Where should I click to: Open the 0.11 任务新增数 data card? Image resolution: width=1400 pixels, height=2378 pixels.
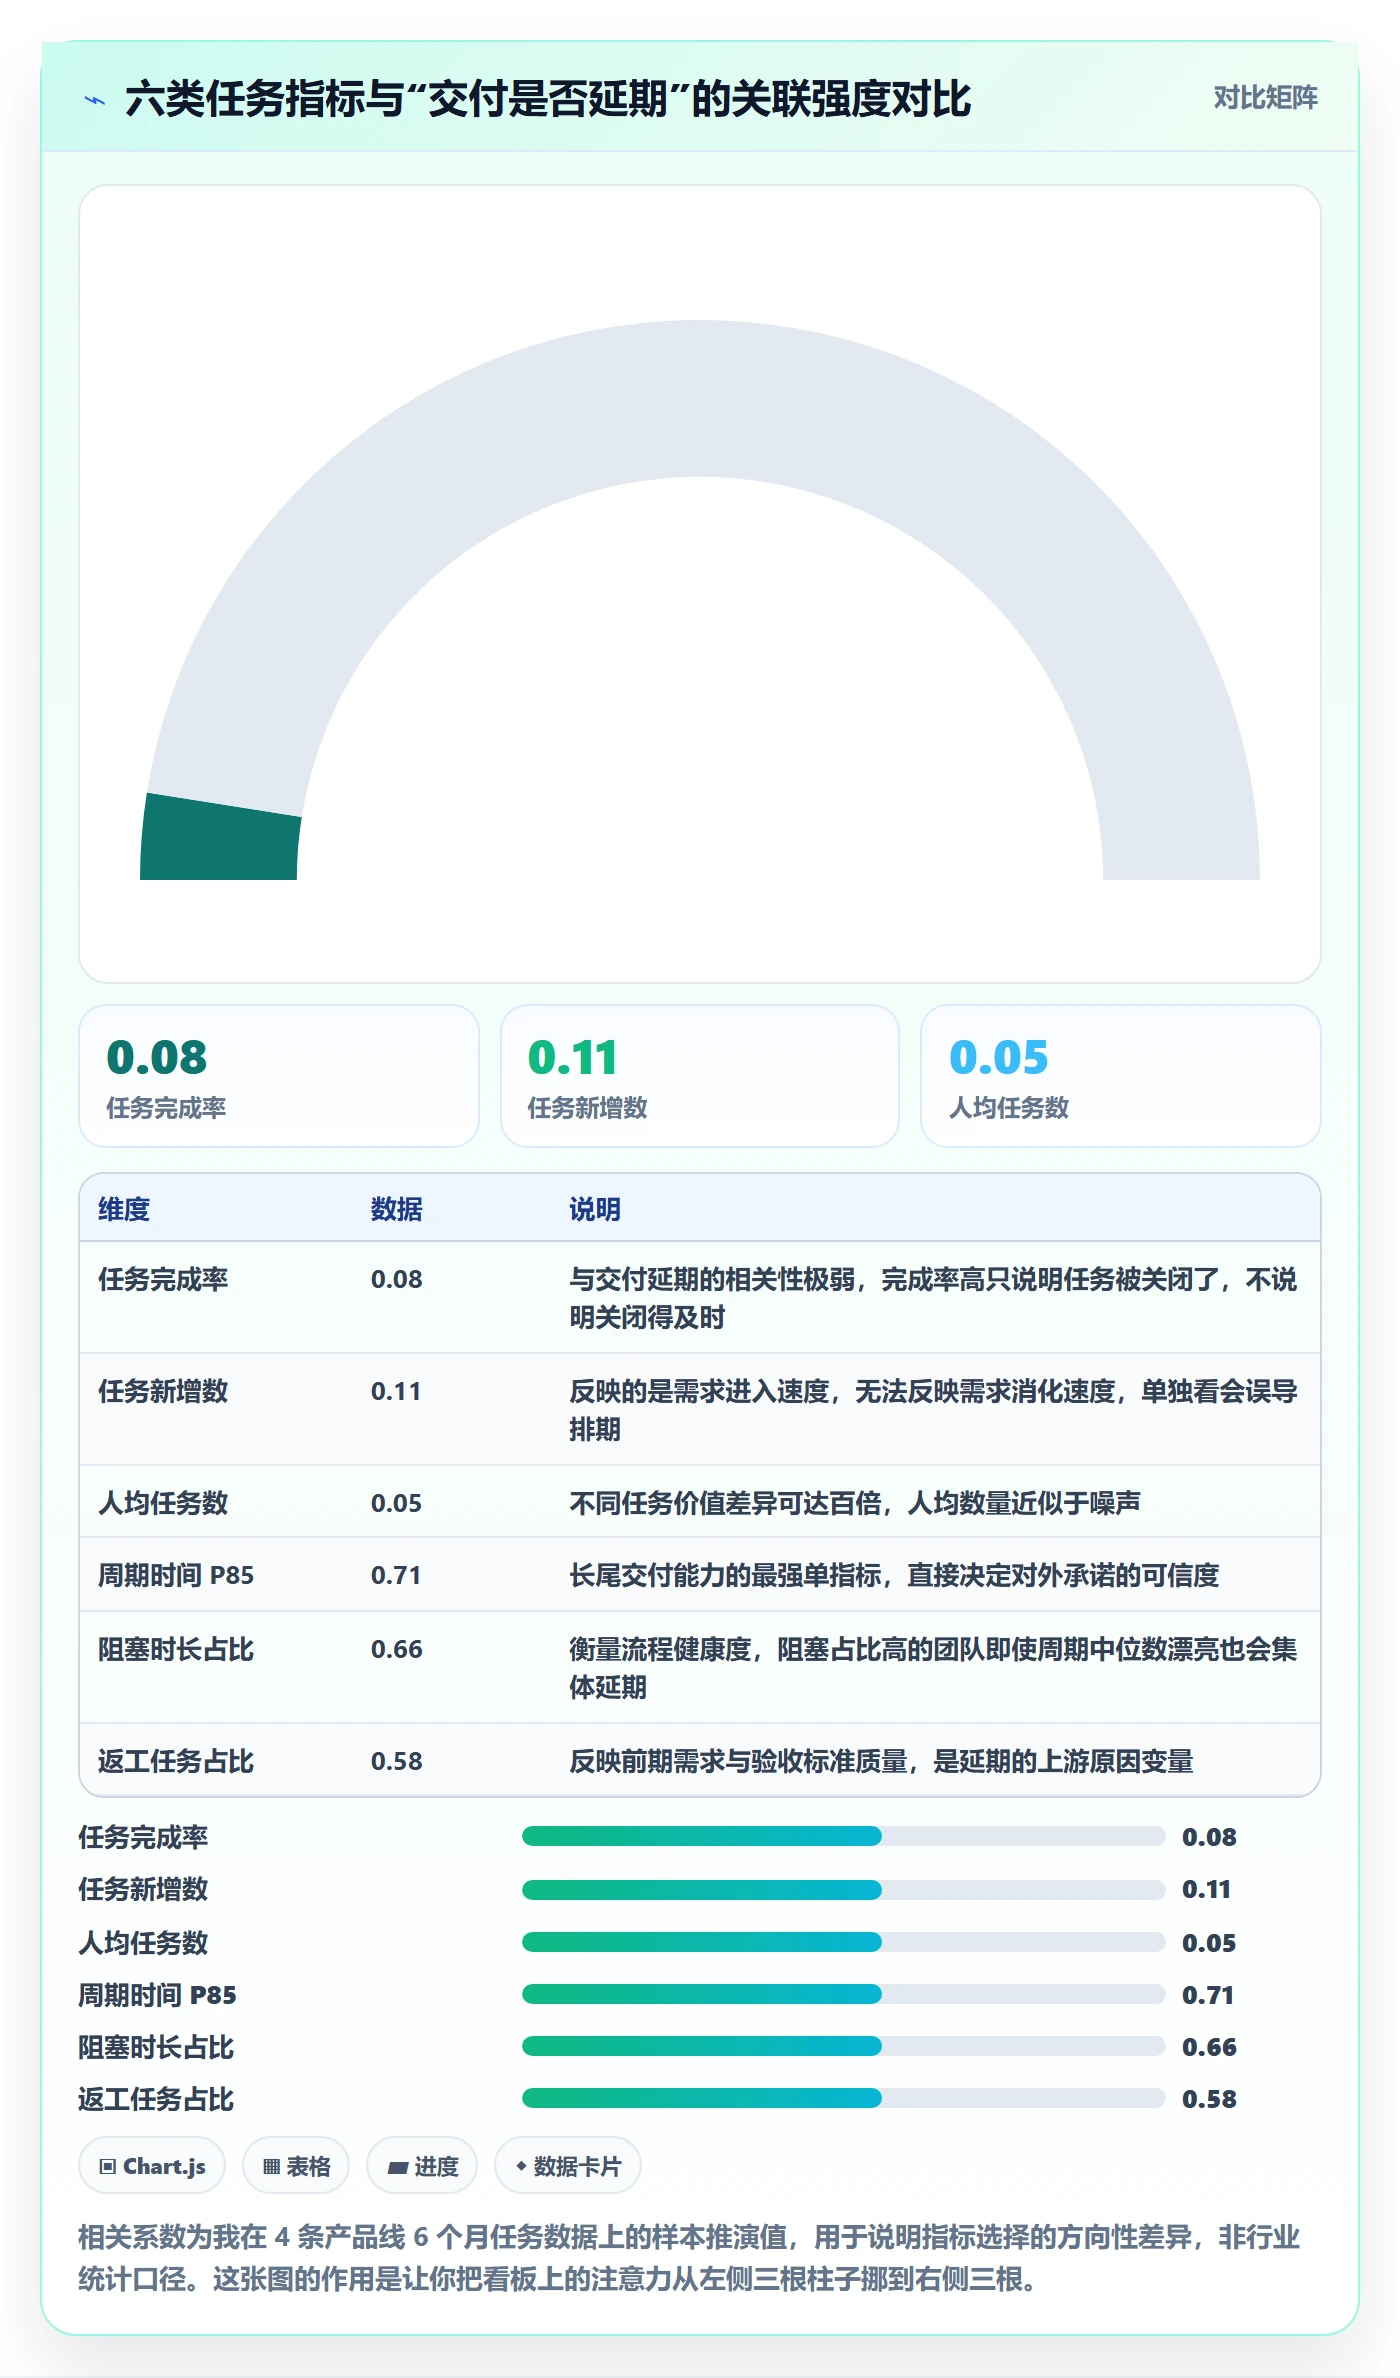click(700, 1076)
